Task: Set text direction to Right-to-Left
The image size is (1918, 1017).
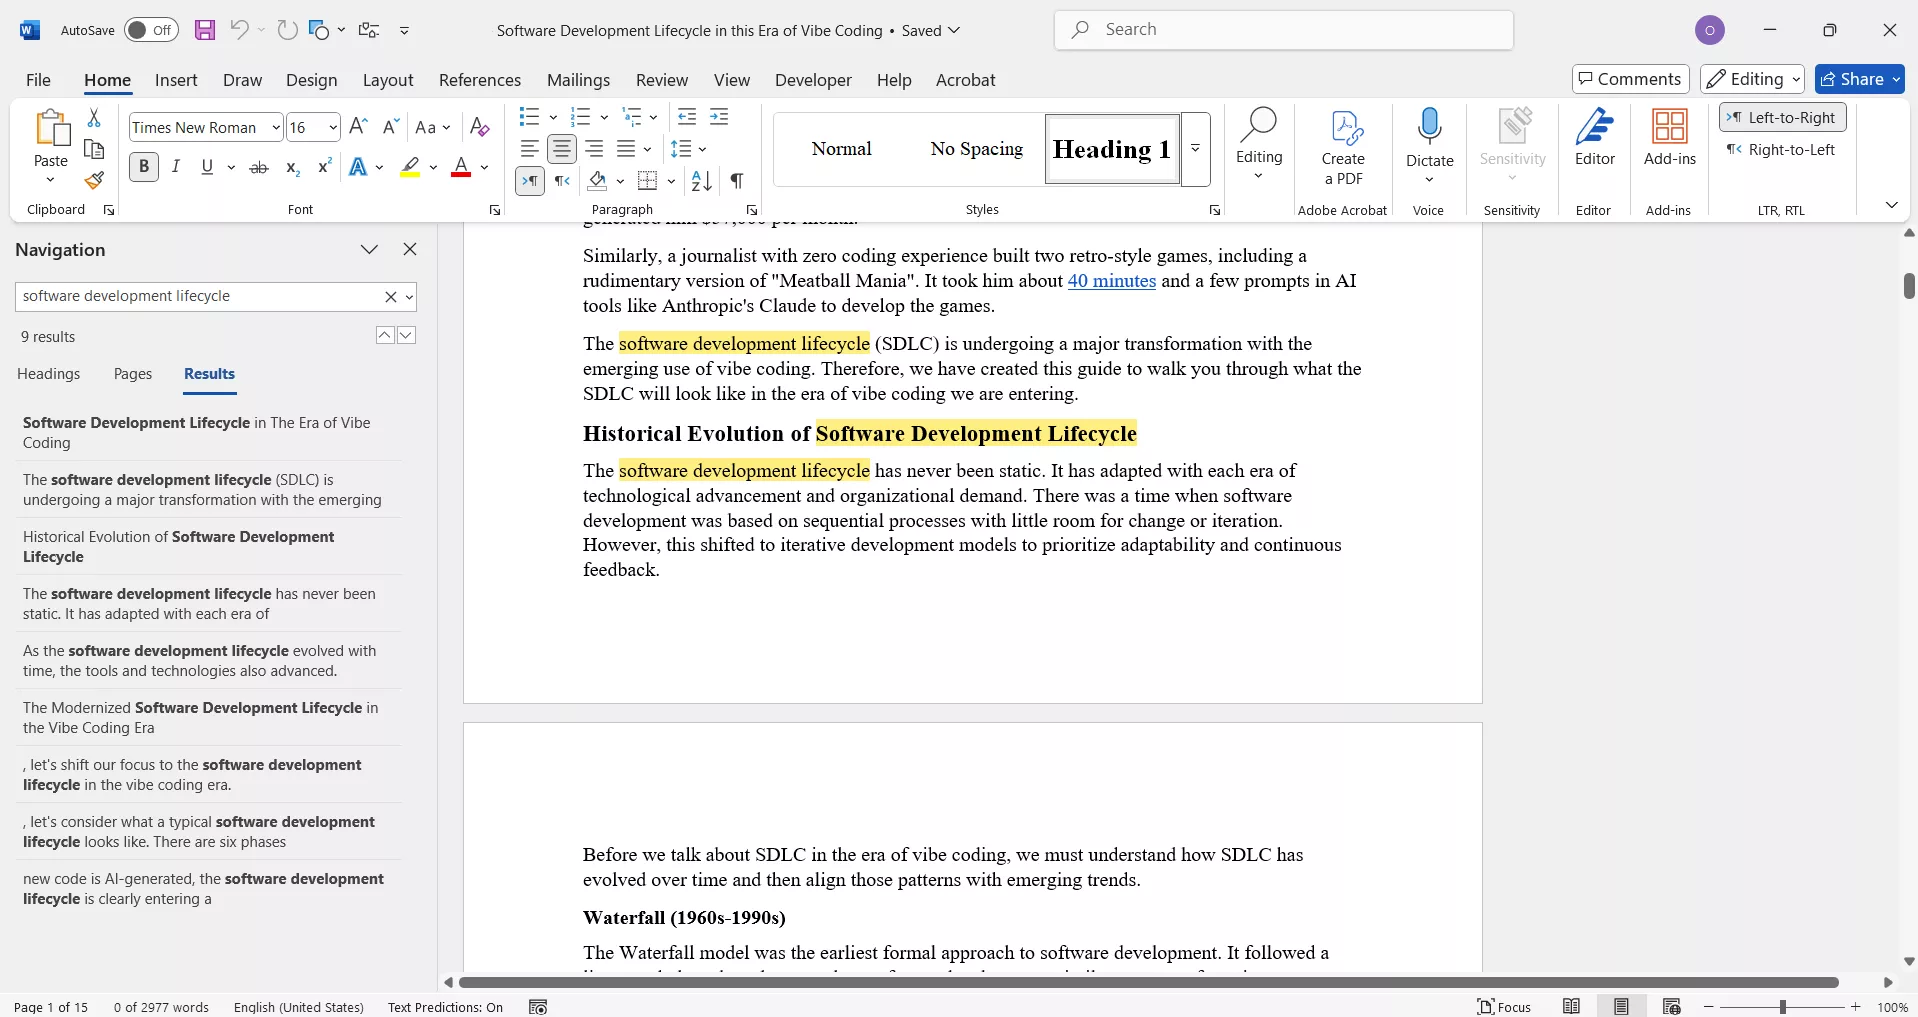Action: pos(1781,150)
